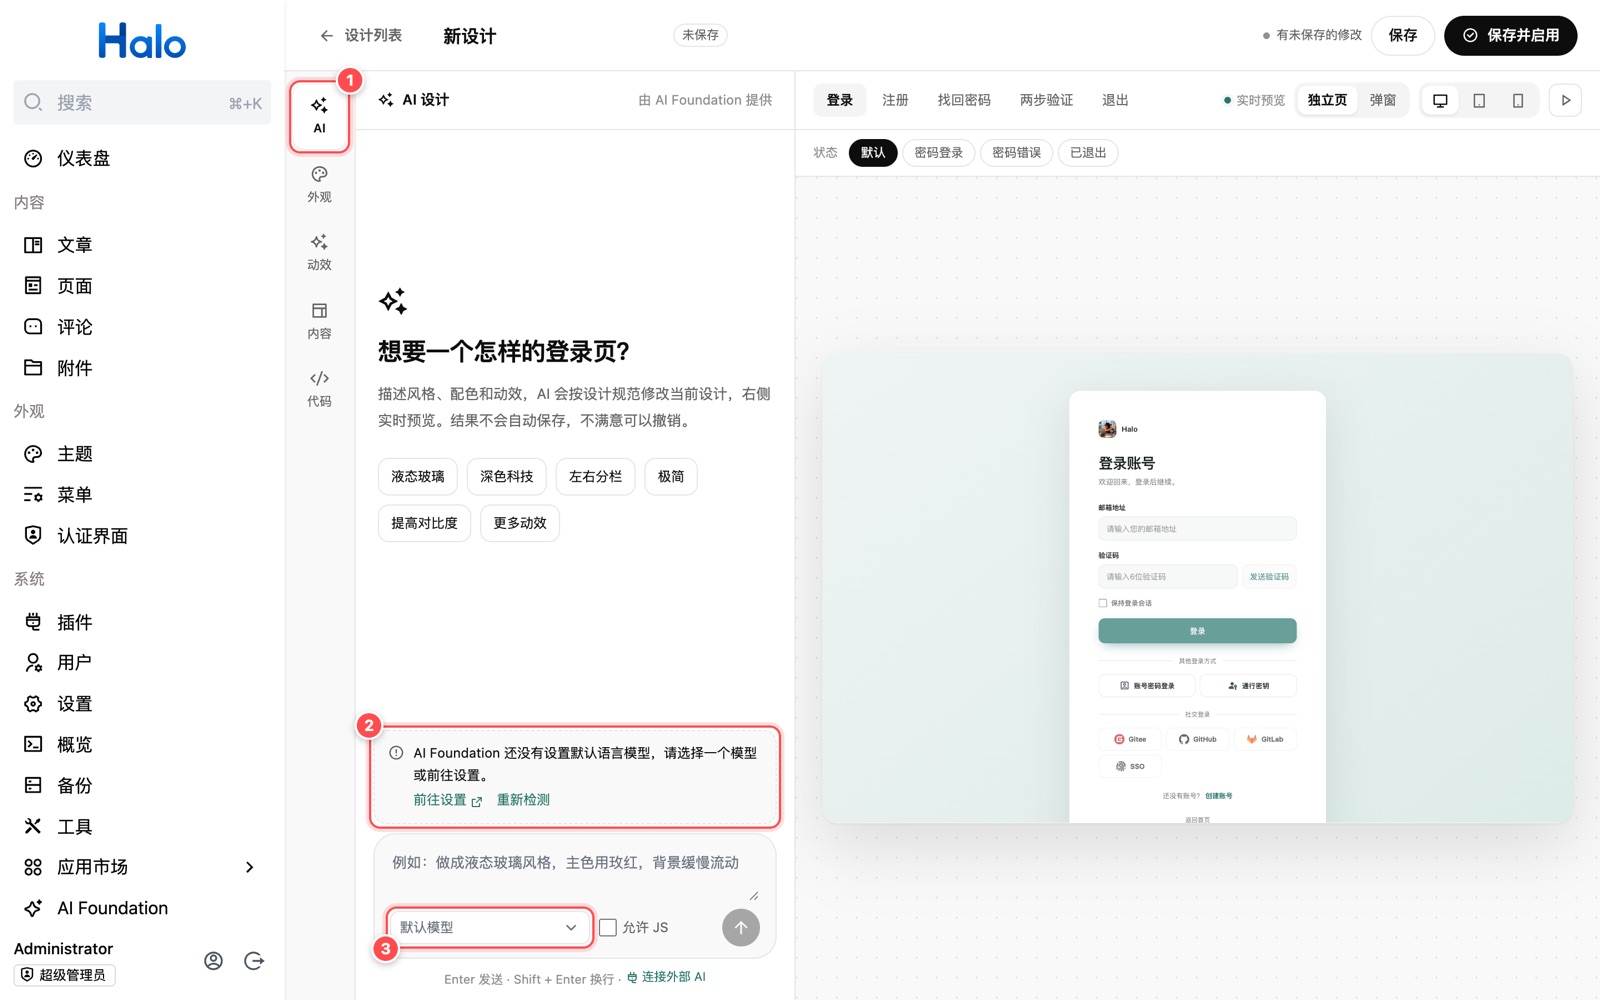Switch preview to tablet device icon
This screenshot has height=1000, width=1600.
(1479, 100)
